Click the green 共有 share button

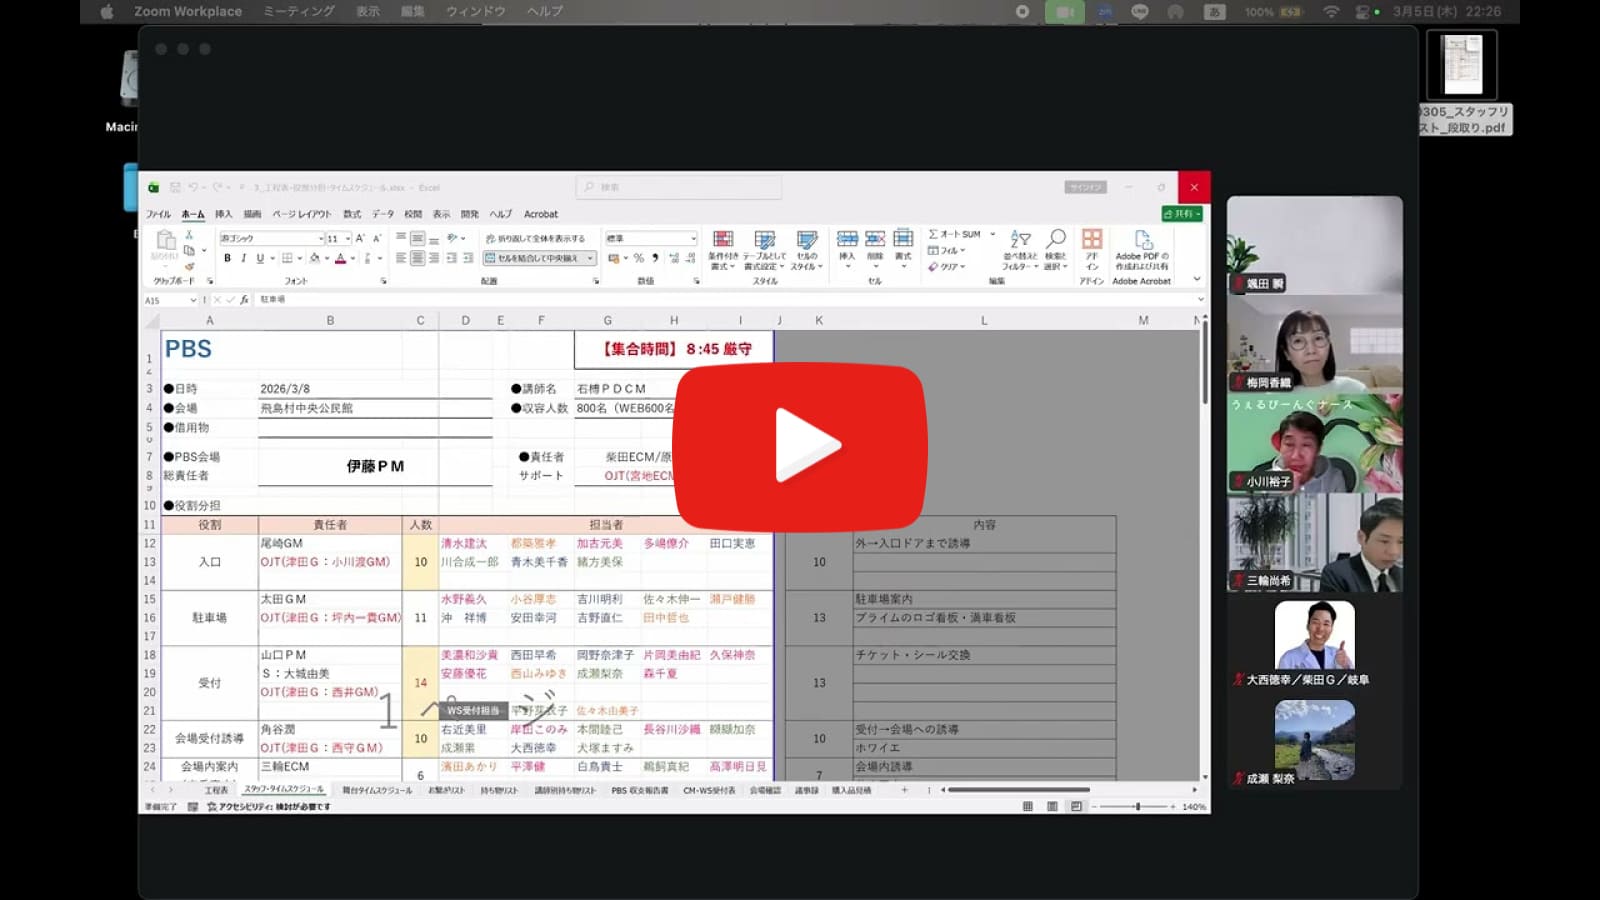point(1182,214)
